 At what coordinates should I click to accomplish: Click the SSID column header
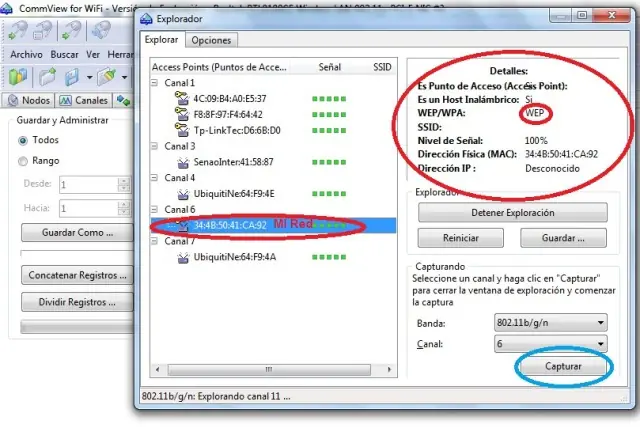(382, 67)
